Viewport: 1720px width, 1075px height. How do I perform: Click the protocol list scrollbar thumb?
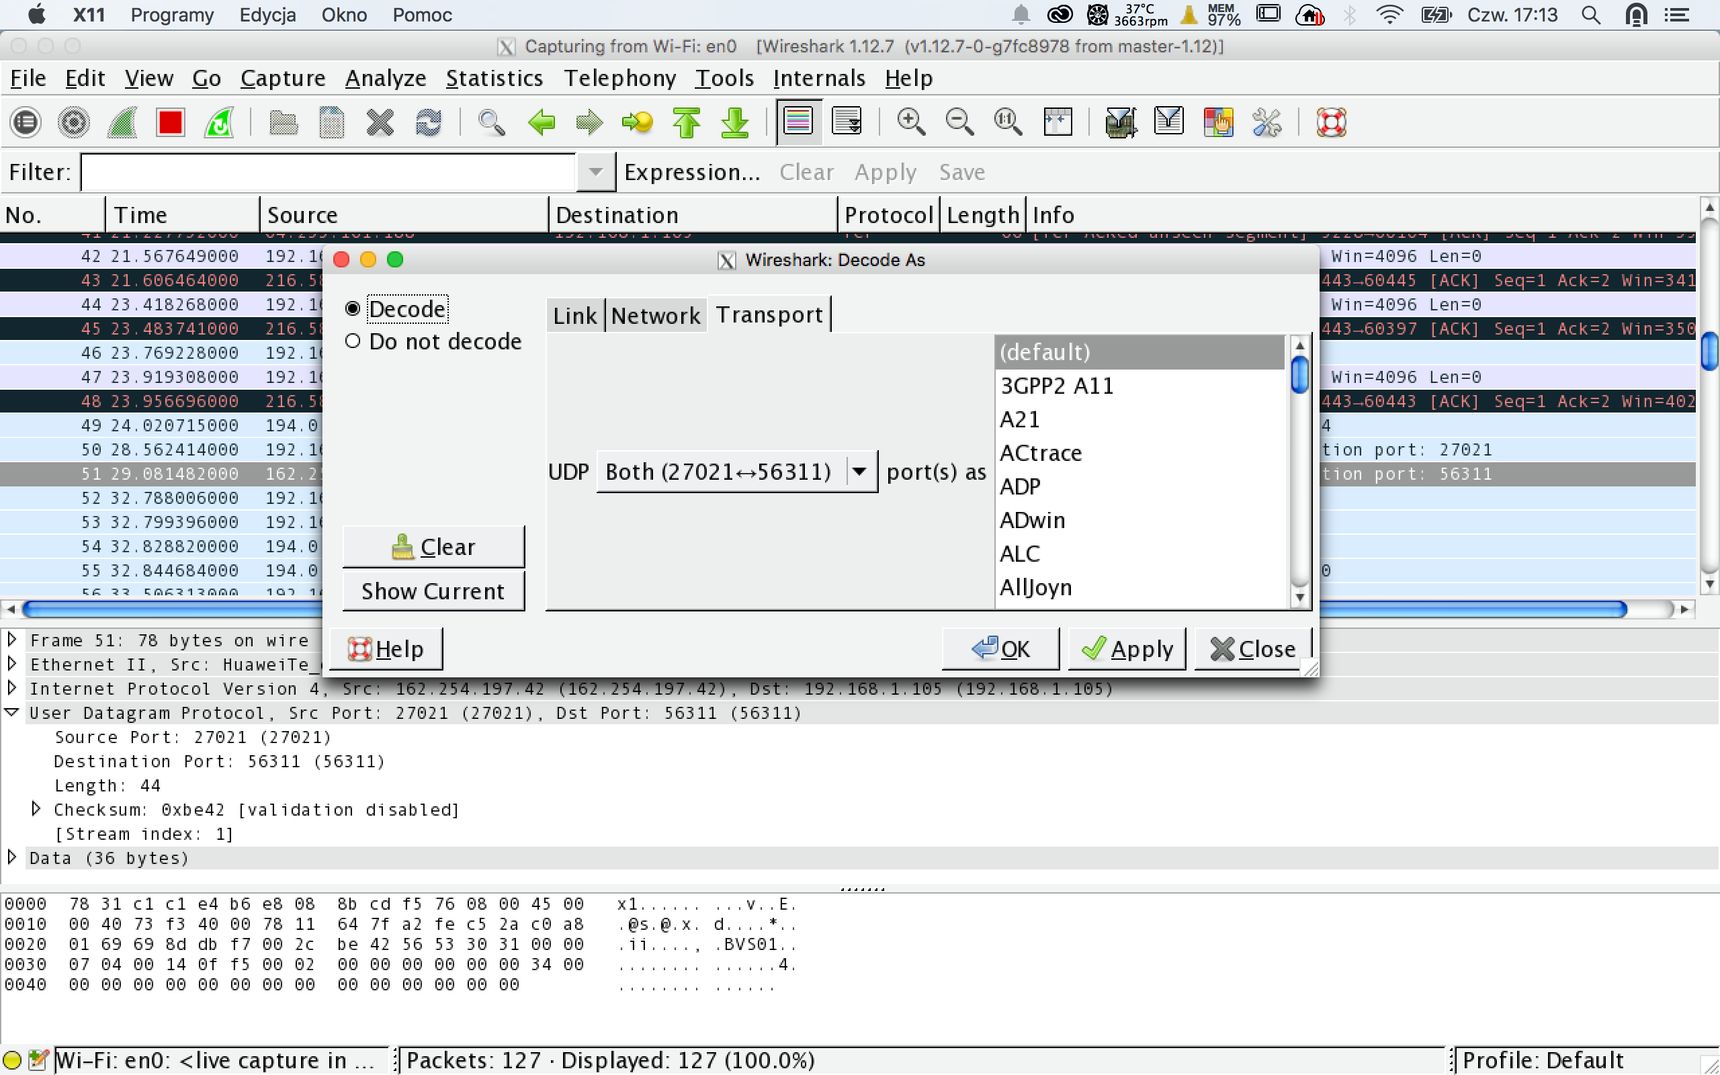(1300, 375)
